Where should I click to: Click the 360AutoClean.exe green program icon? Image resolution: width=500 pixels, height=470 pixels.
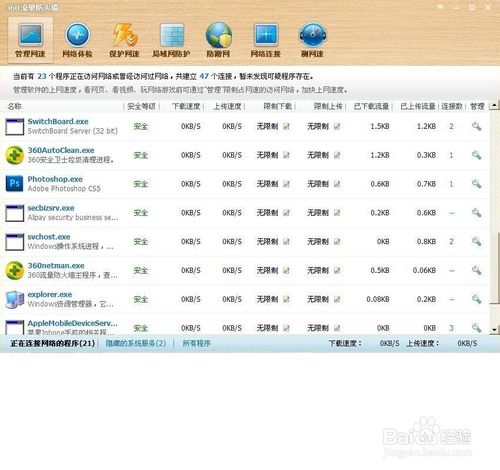(x=15, y=155)
